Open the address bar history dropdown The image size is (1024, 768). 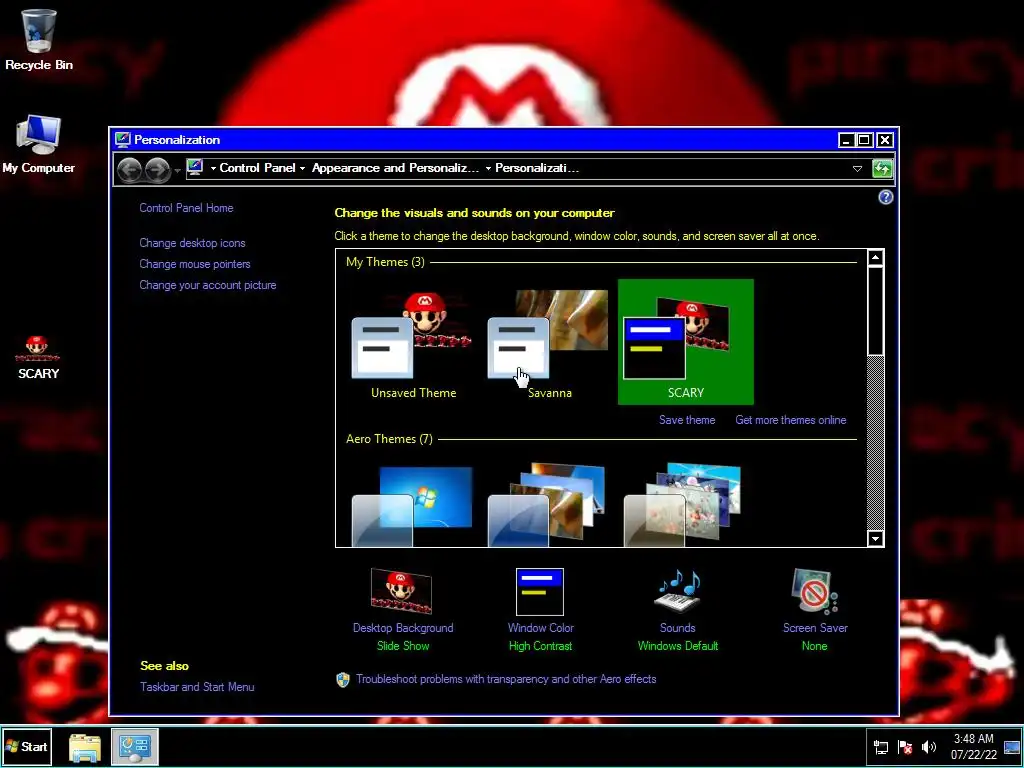(x=857, y=168)
